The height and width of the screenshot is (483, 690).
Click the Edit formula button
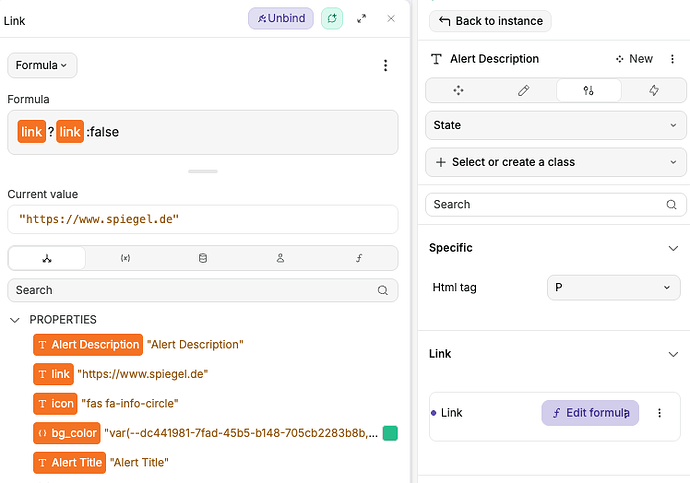[590, 413]
